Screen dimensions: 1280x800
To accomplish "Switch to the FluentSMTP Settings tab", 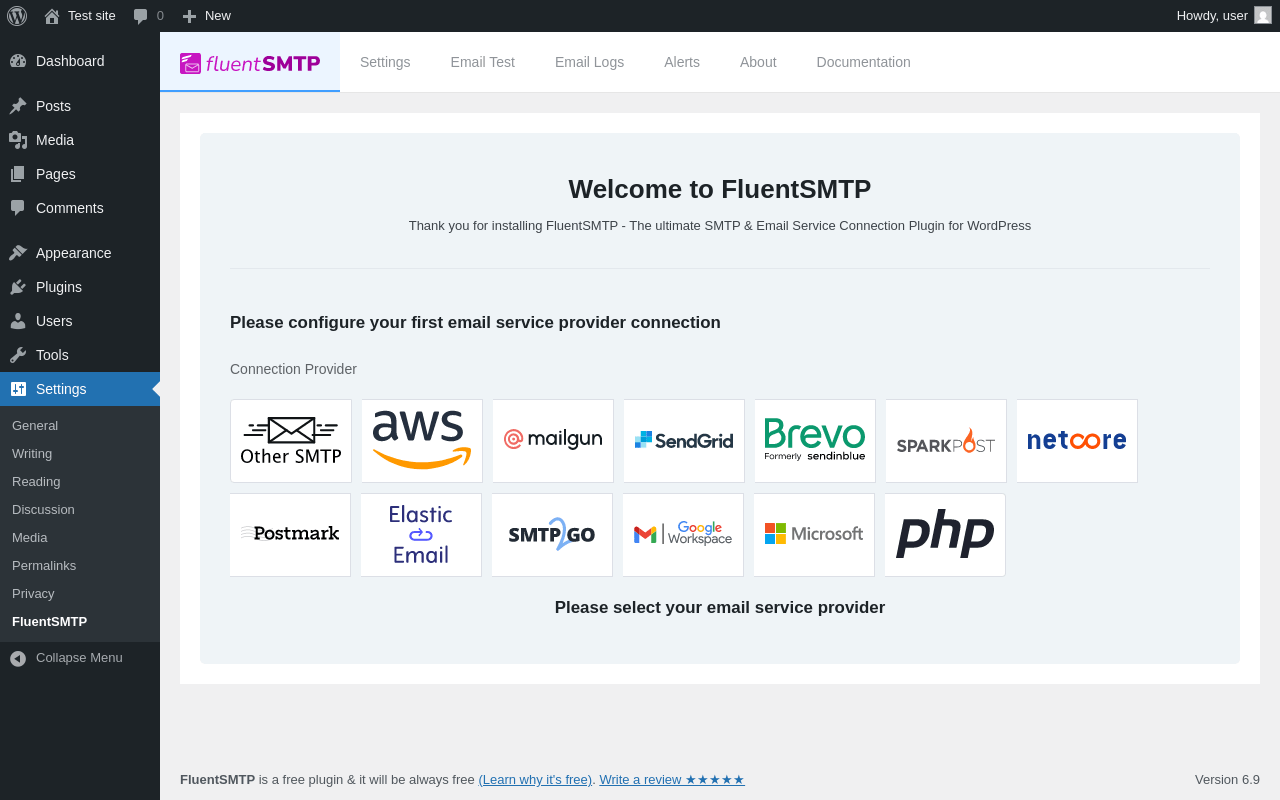I will [385, 62].
